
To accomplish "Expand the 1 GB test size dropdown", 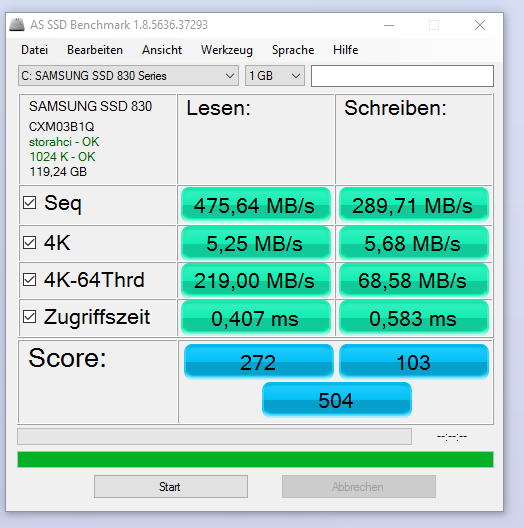I will coord(275,76).
